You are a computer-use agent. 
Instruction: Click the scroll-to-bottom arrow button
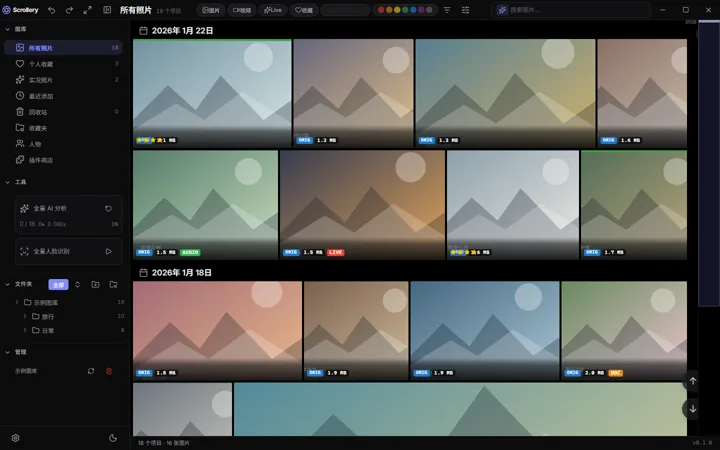[692, 409]
